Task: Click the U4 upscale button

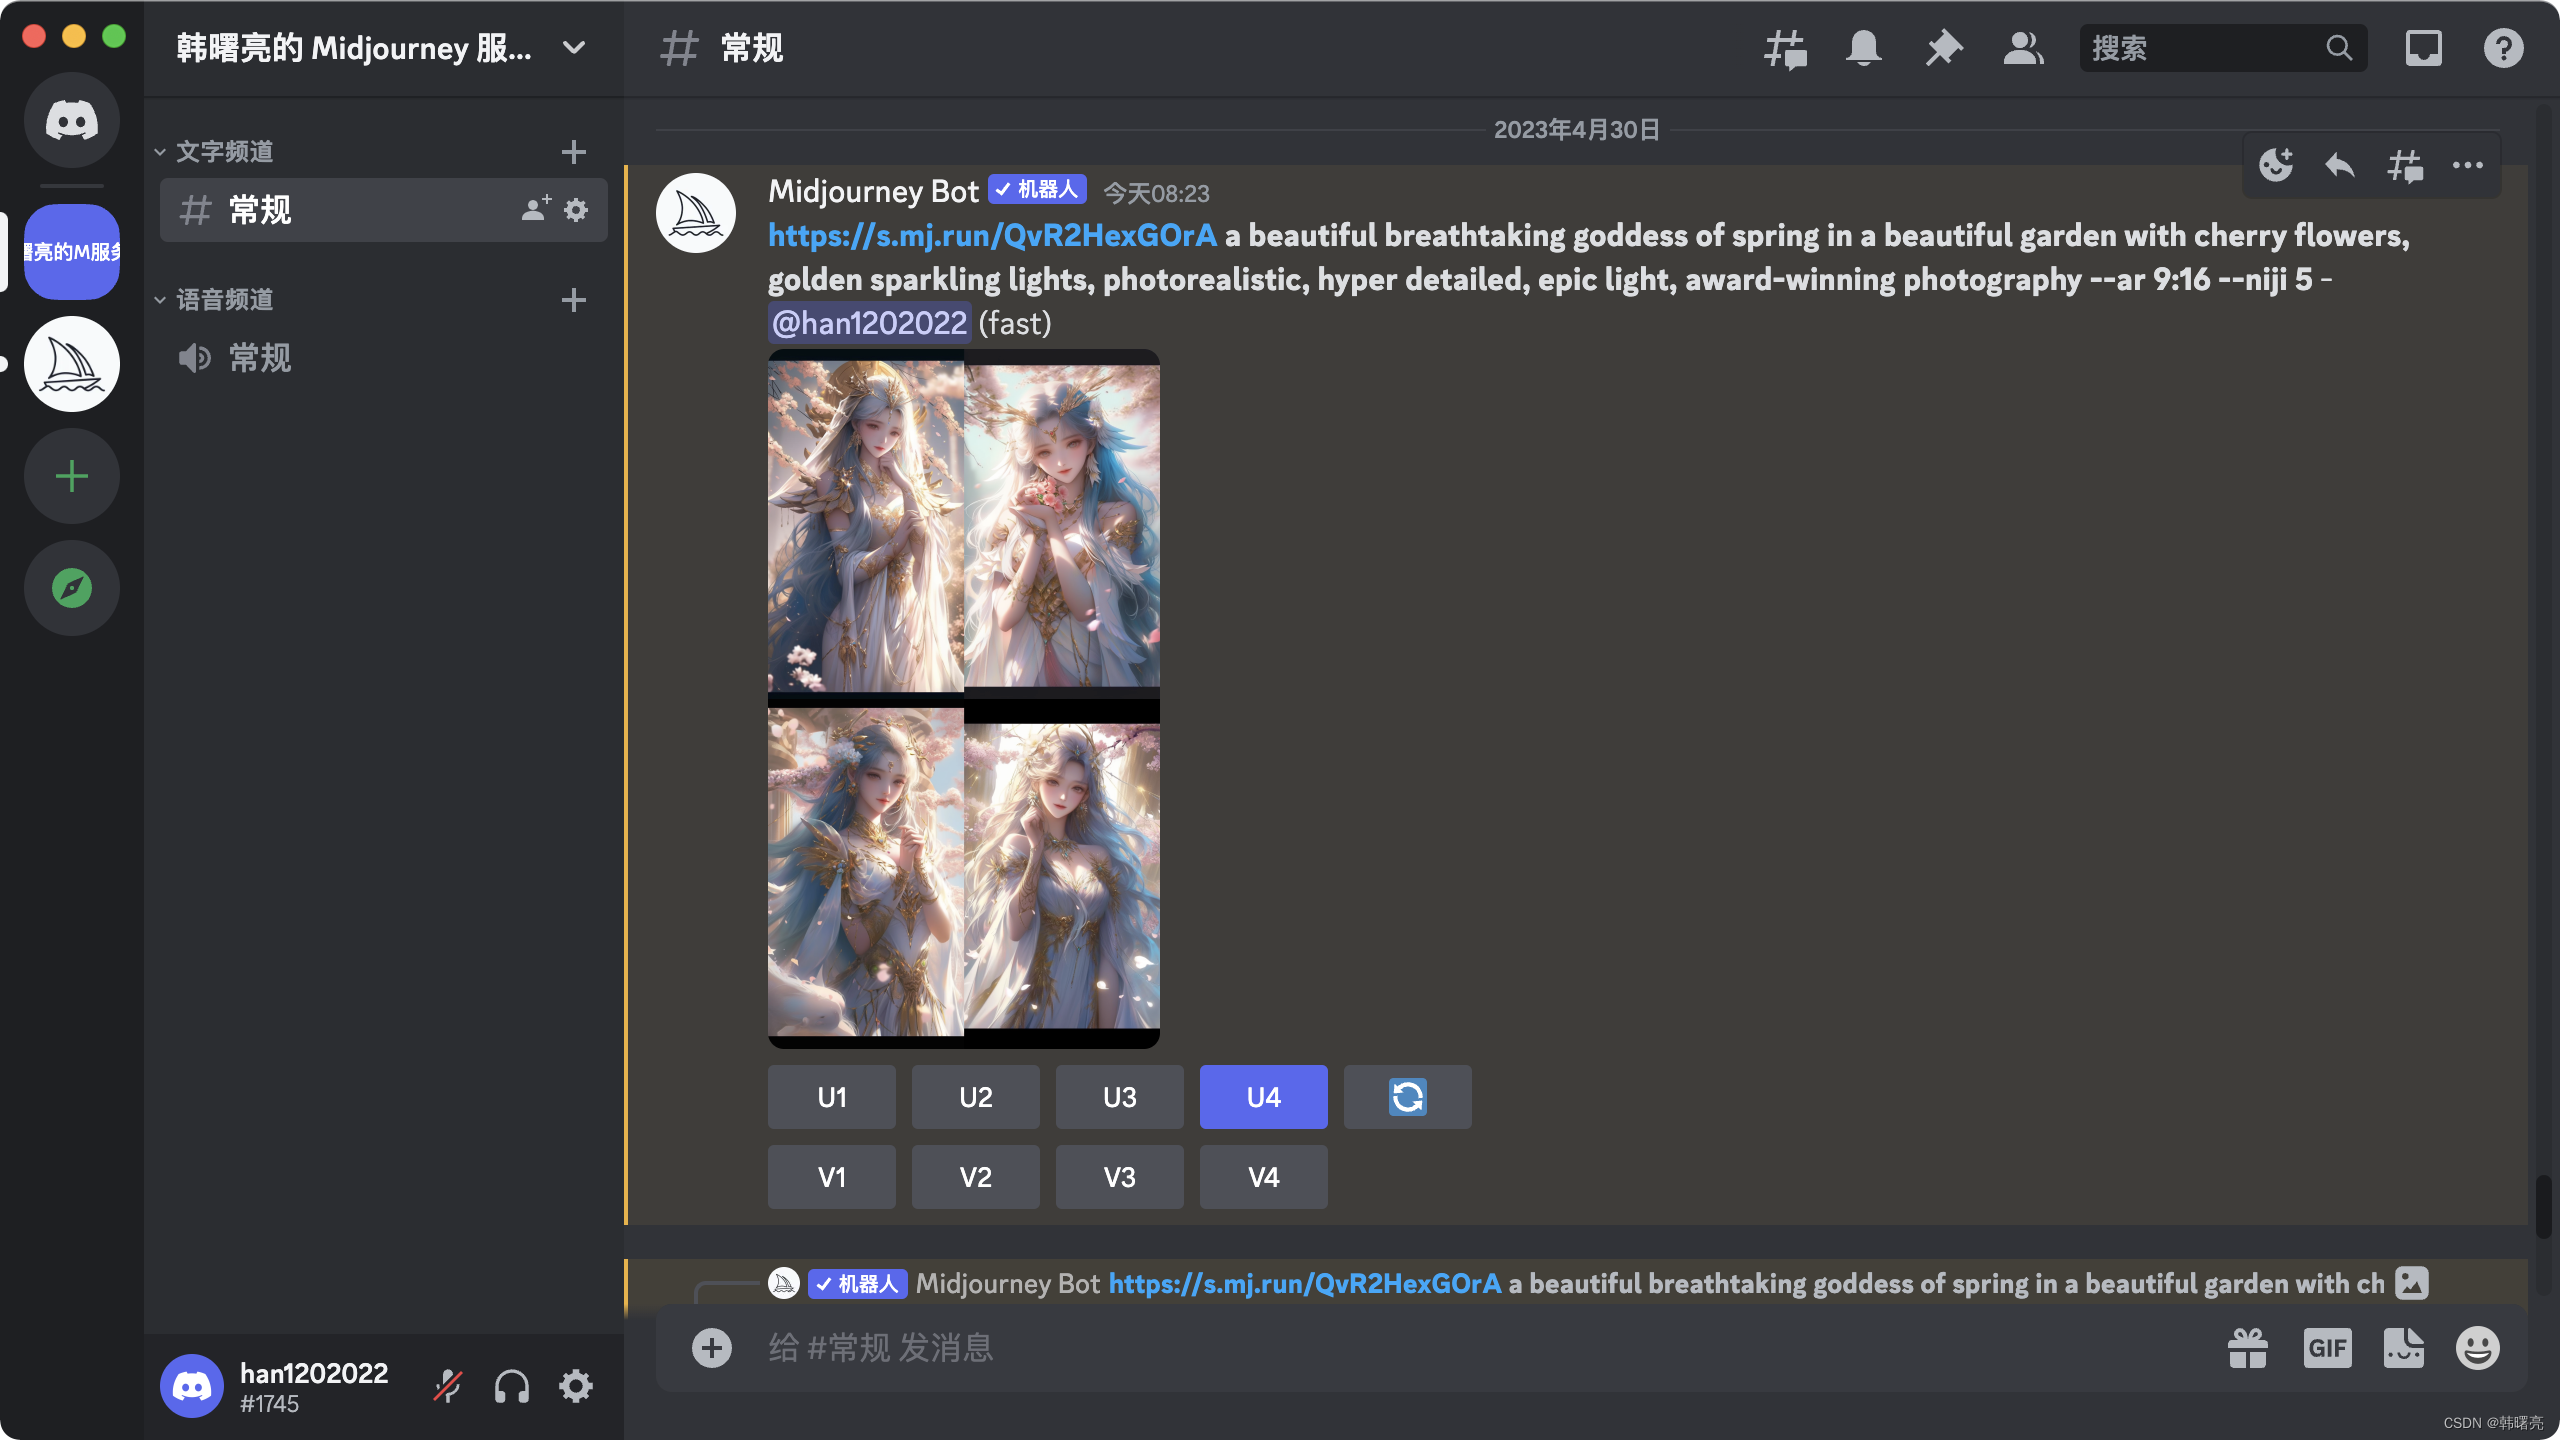Action: click(1262, 1095)
